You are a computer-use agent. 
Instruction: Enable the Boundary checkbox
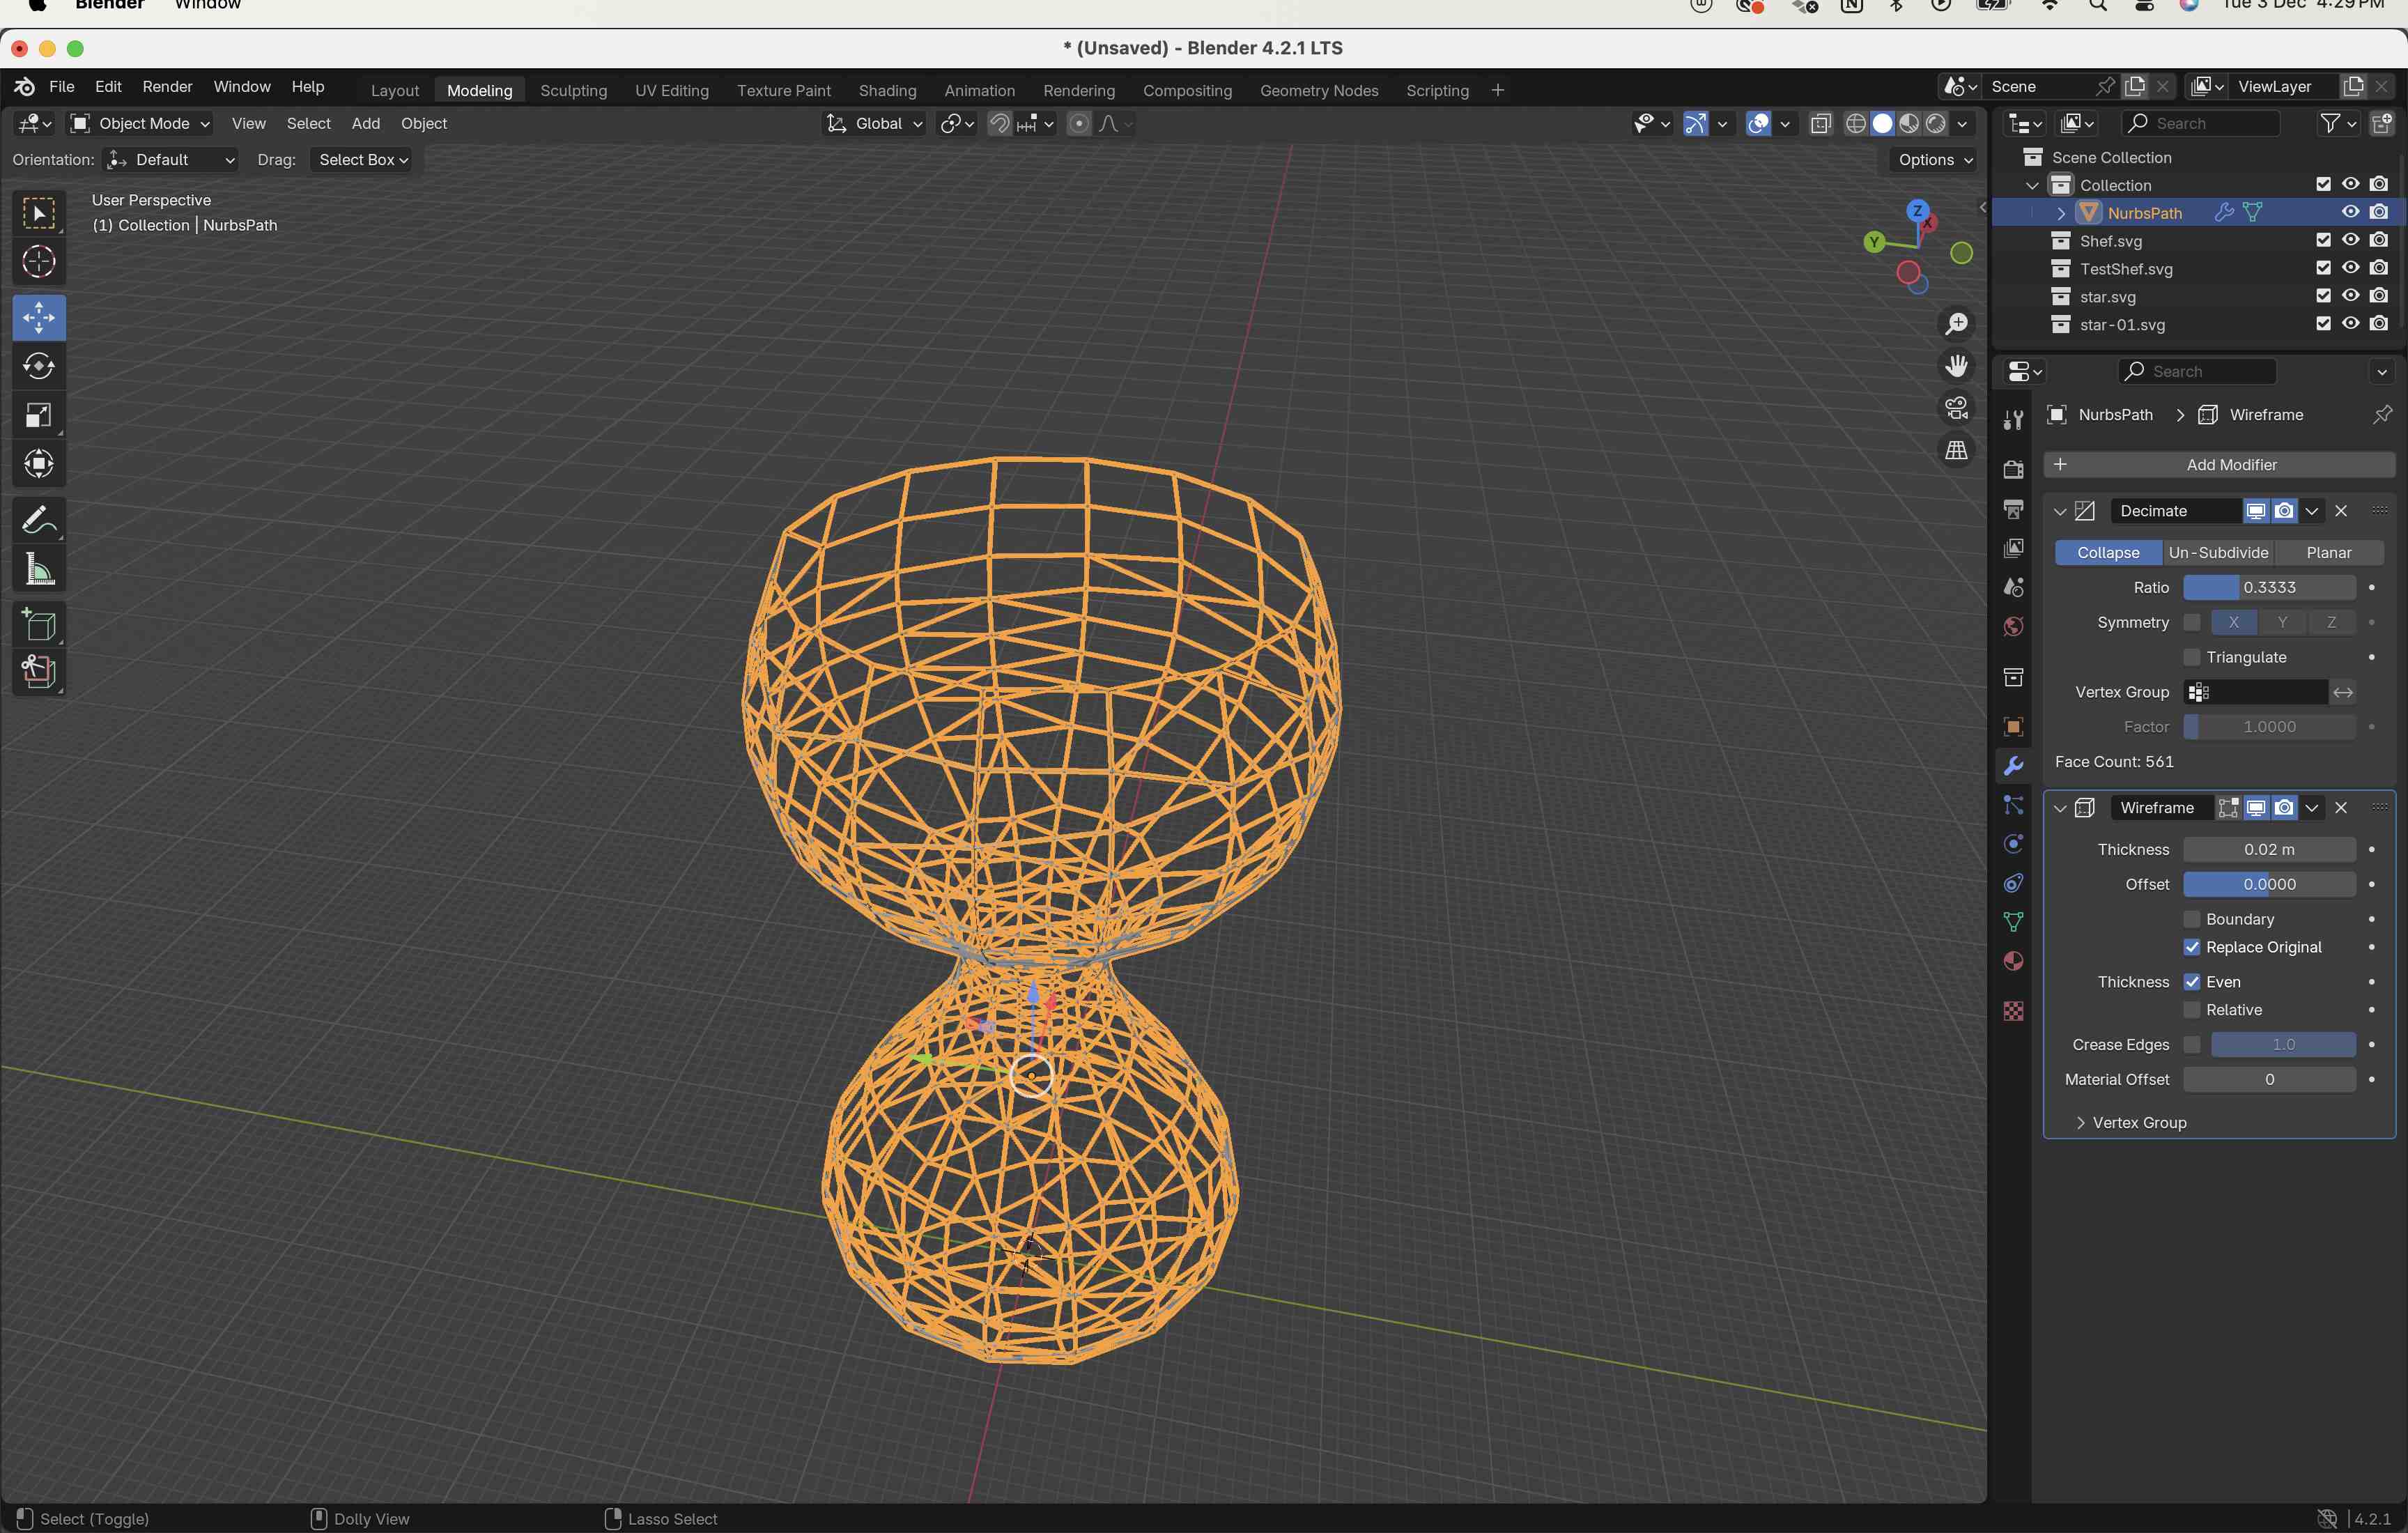pos(2191,919)
